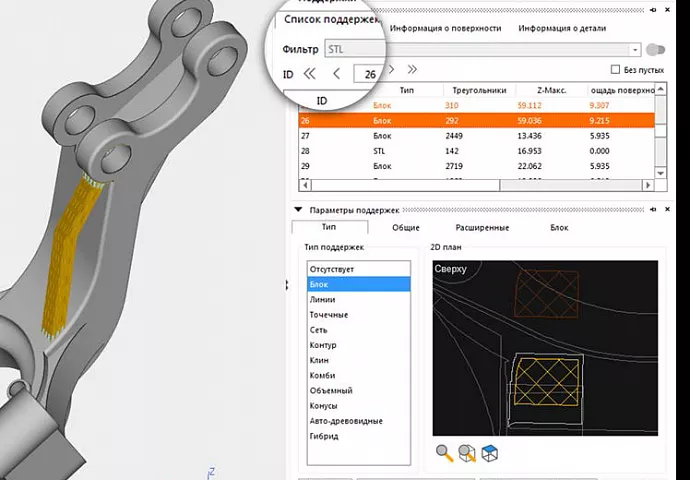Screen dimensions: 690x480
Task: Select support type Объемный
Action: 359,391
